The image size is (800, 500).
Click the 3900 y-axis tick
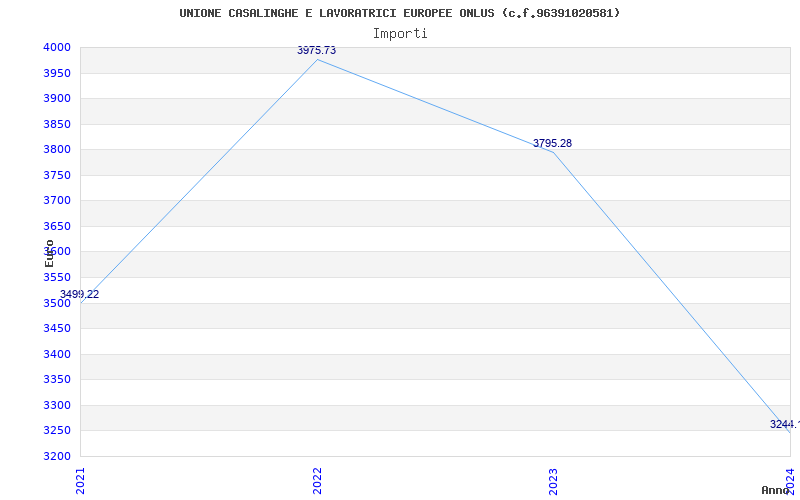[57, 98]
